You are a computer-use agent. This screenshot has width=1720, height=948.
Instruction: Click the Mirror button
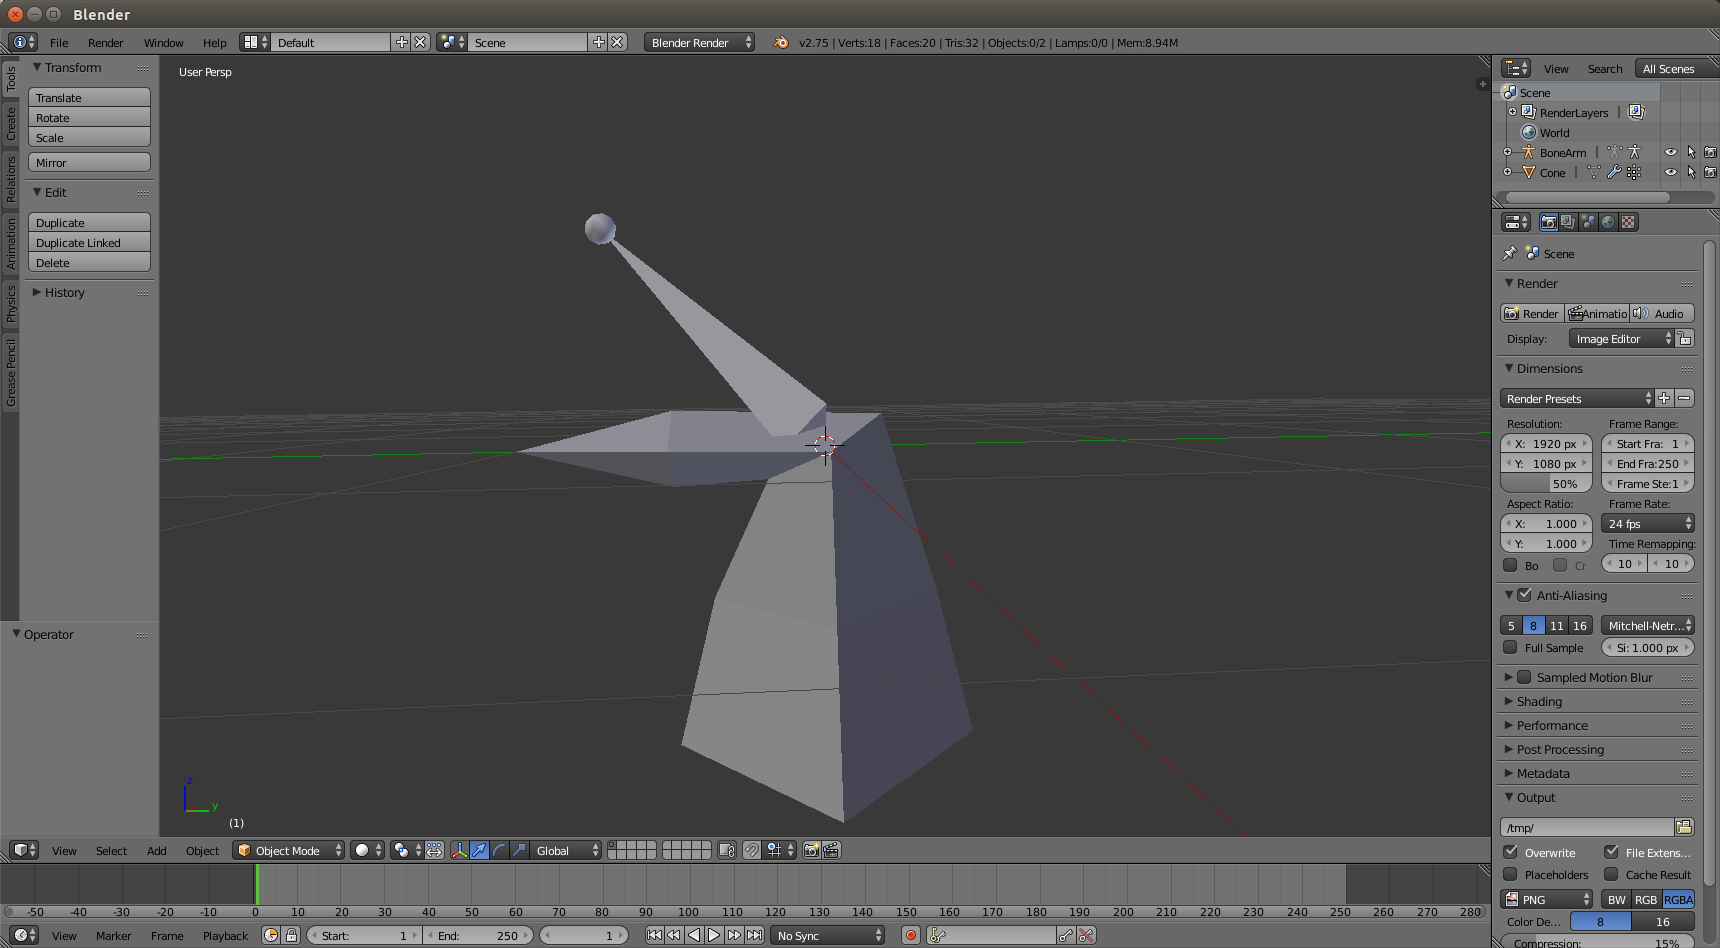tap(89, 162)
